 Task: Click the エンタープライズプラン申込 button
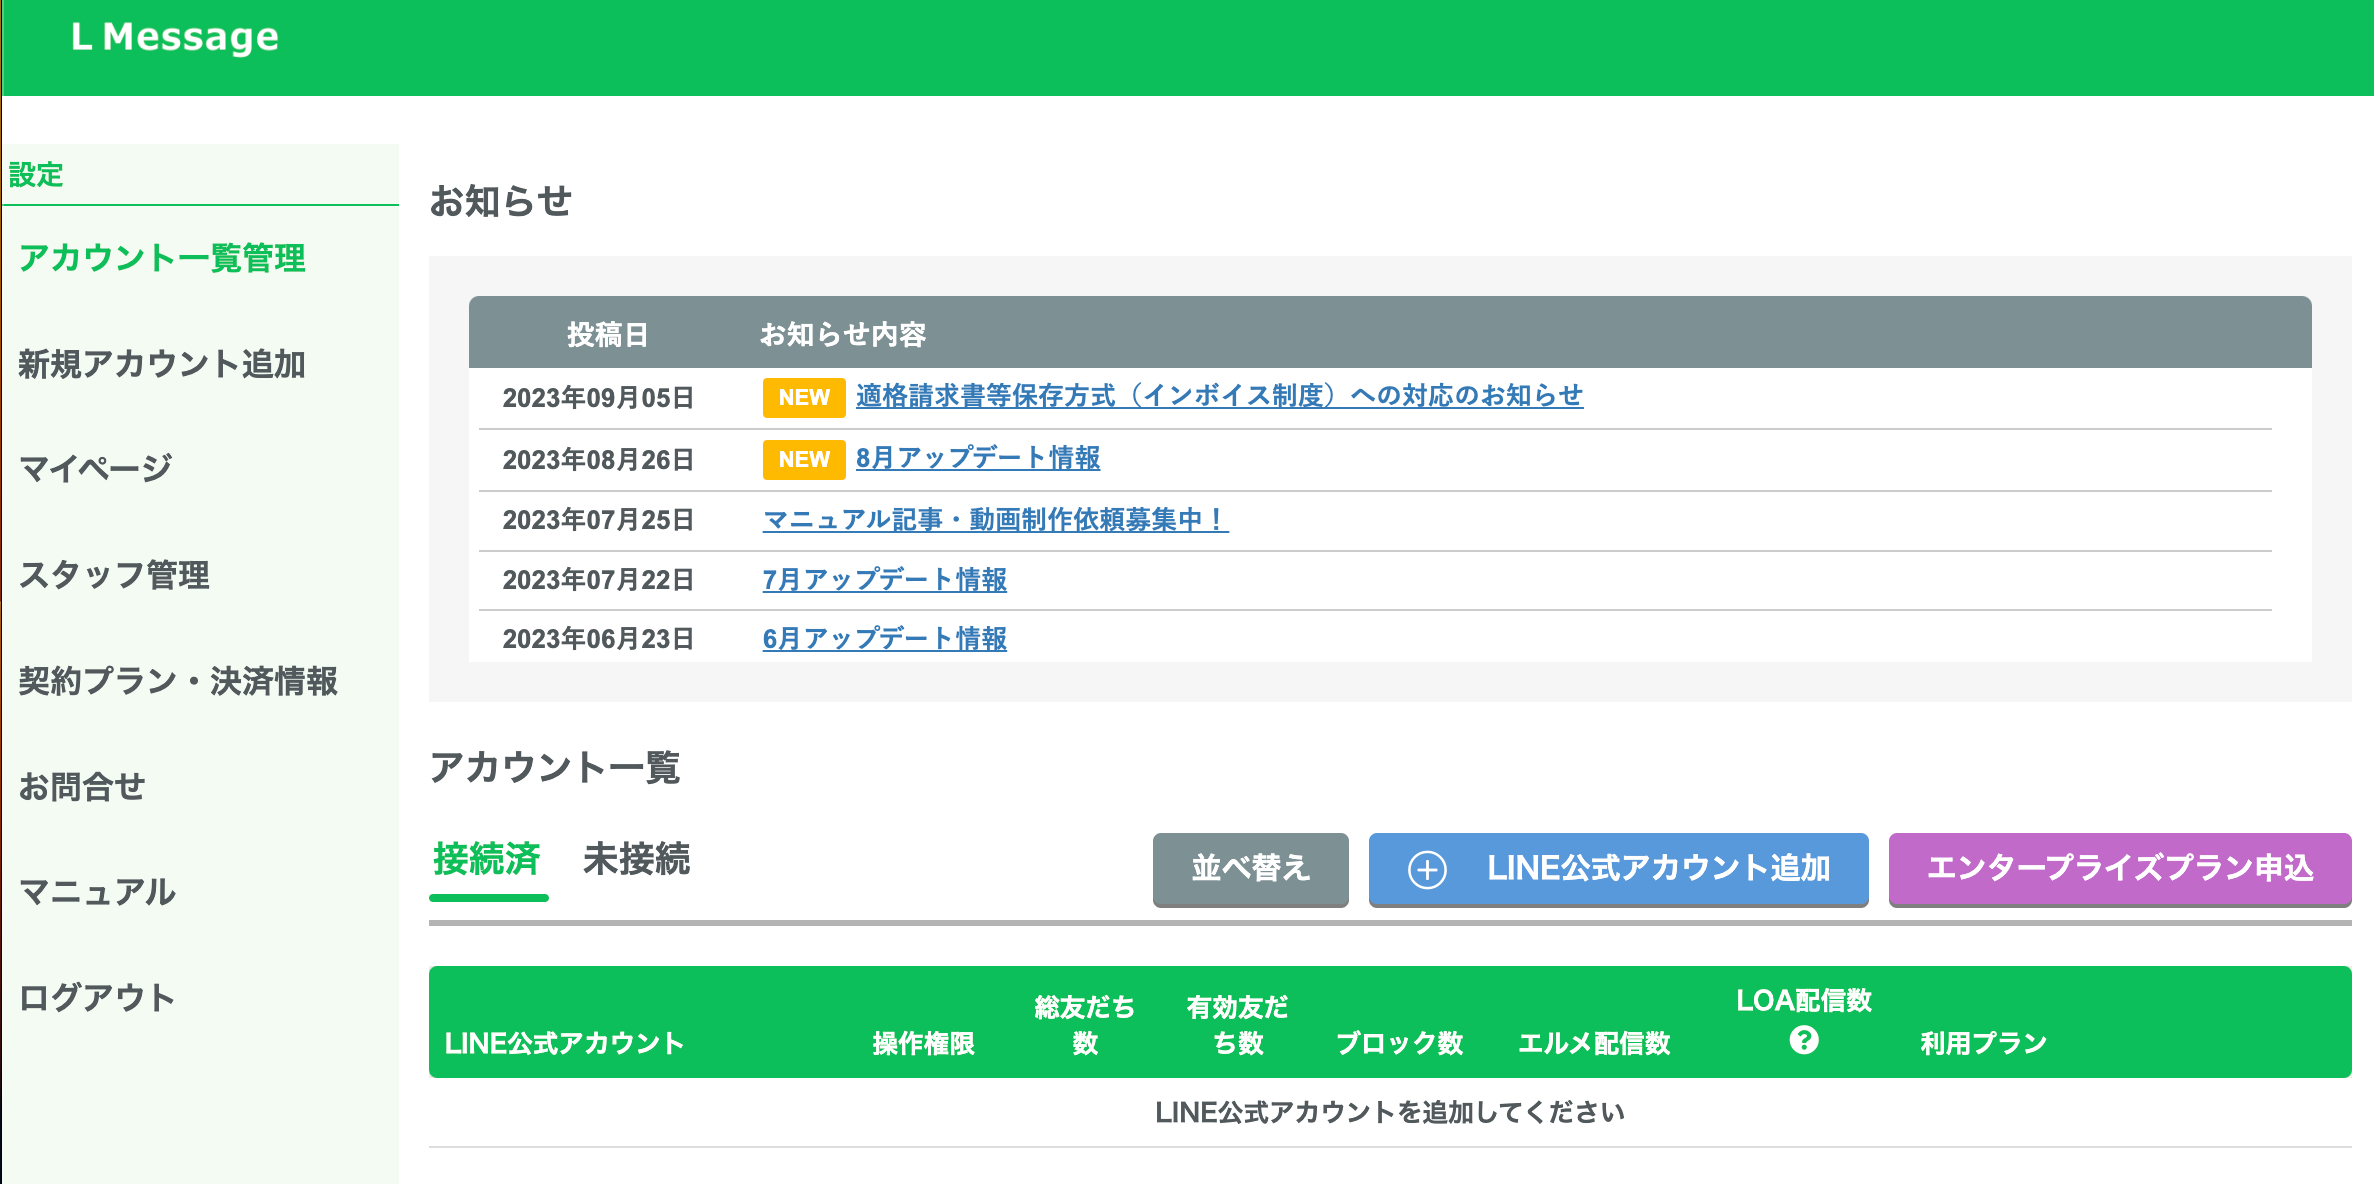(x=2119, y=868)
